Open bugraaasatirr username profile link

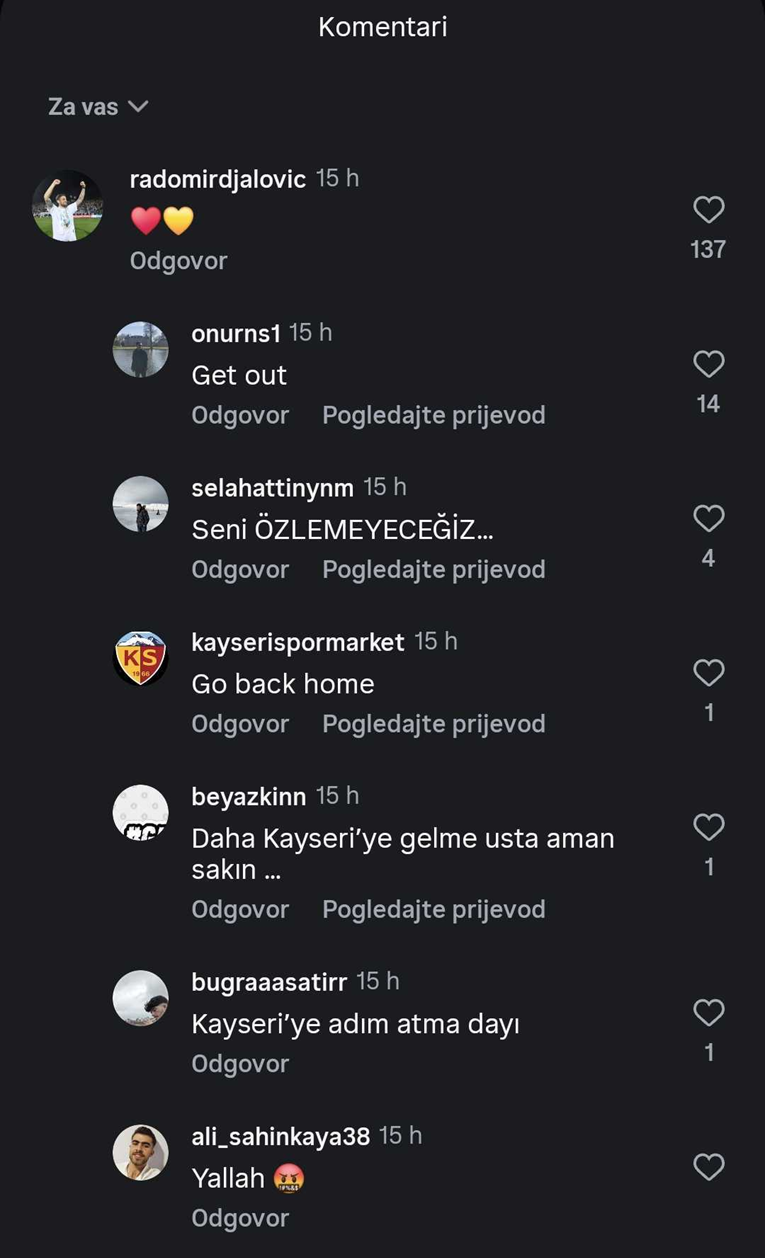[269, 982]
